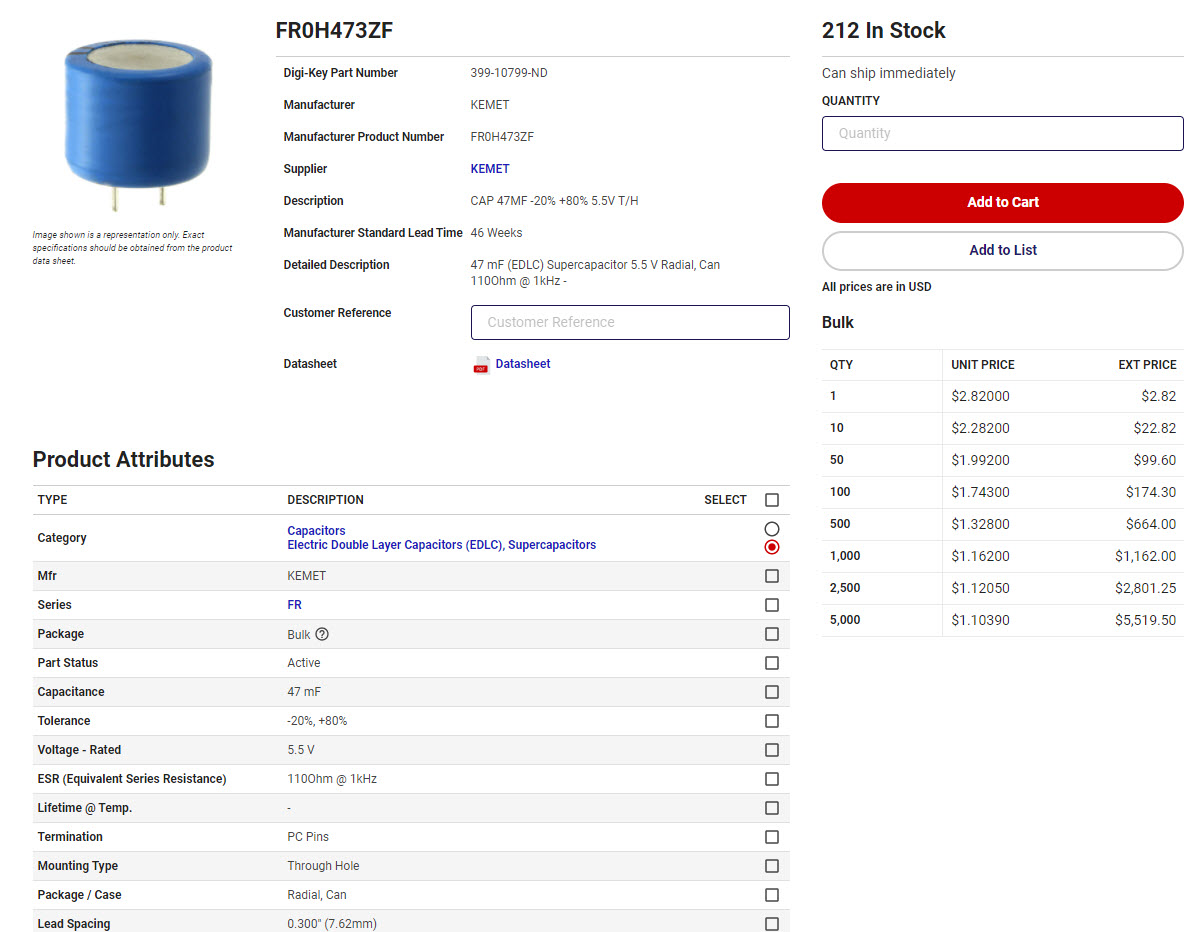
Task: Follow the FR series link
Action: [x=294, y=605]
